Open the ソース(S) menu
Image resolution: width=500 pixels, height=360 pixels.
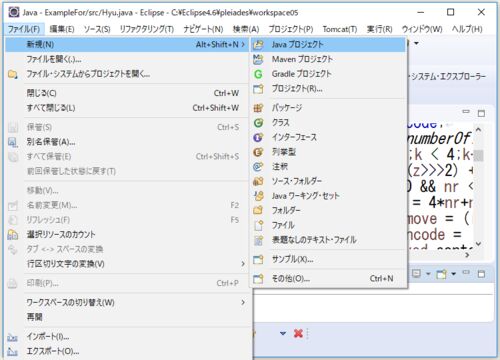click(x=97, y=29)
